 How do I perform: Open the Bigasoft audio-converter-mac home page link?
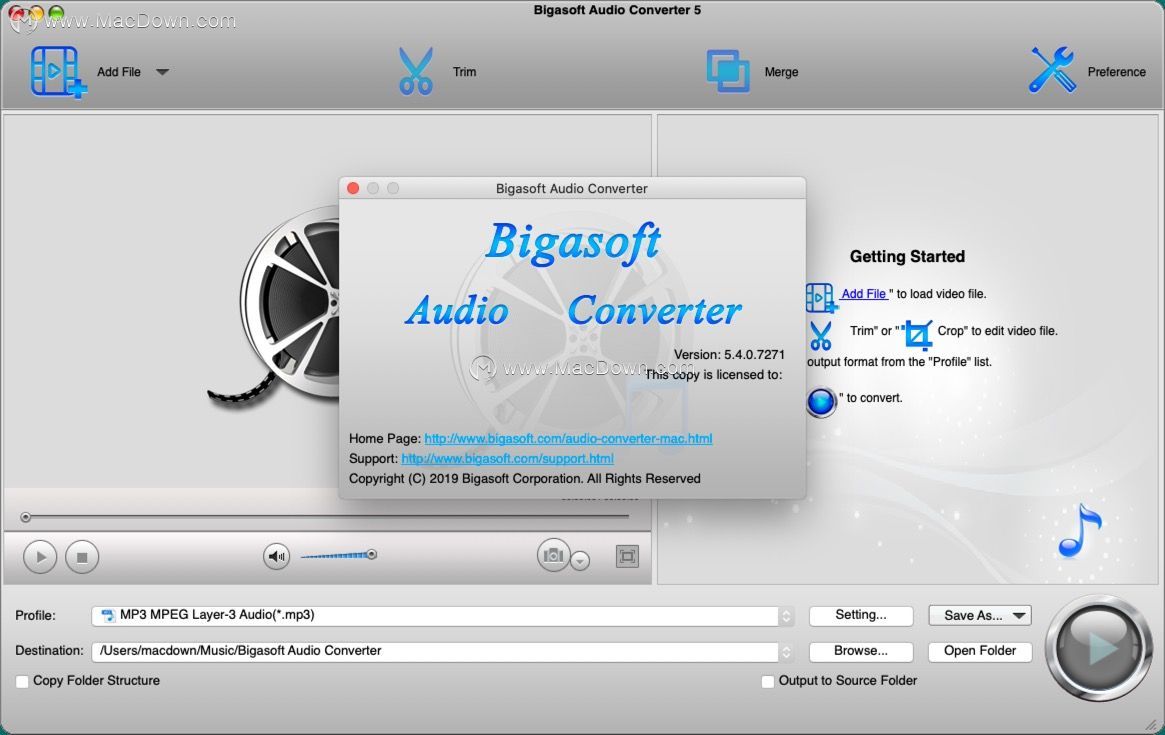[x=568, y=438]
